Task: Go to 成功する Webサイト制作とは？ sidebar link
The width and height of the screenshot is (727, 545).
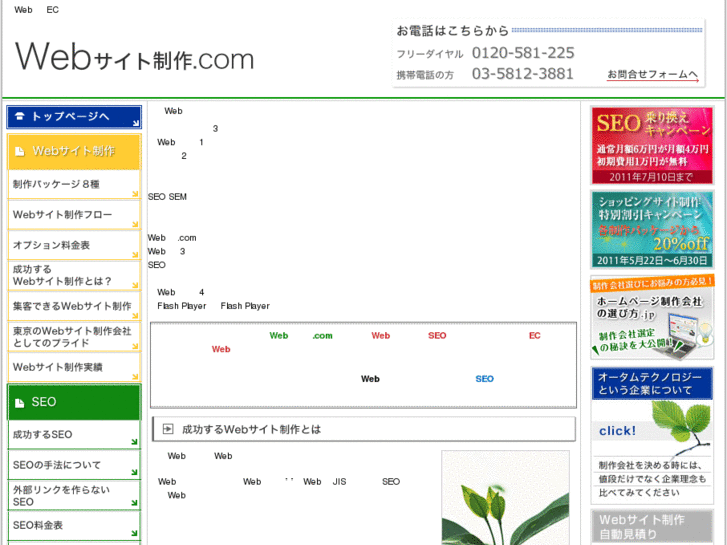Action: (x=74, y=276)
